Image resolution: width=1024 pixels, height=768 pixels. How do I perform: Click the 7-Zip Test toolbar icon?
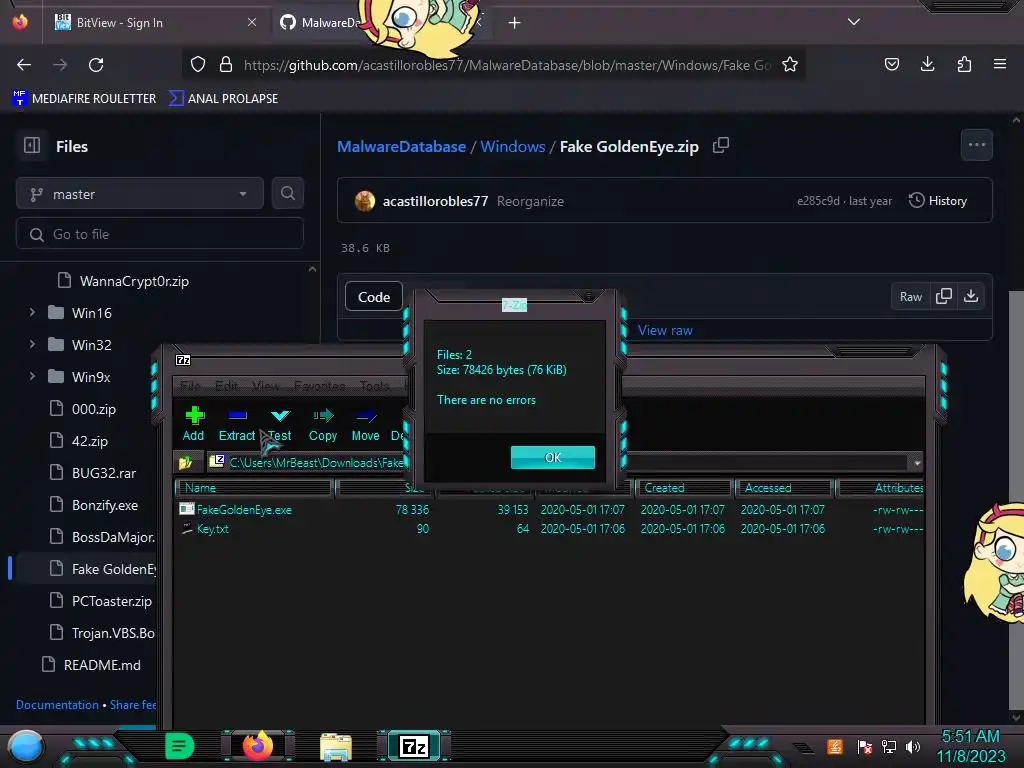click(280, 423)
